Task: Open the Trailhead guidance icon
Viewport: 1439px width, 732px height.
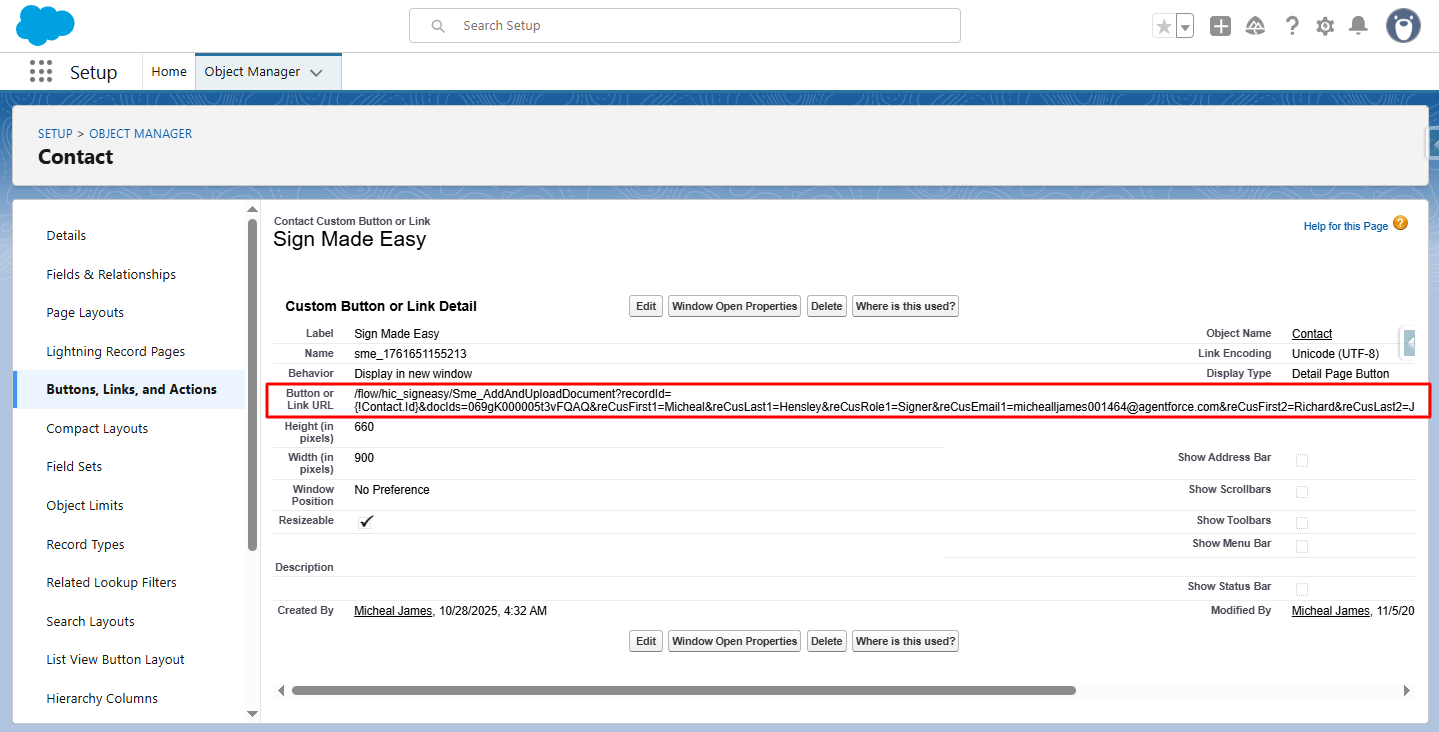Action: (x=1256, y=27)
